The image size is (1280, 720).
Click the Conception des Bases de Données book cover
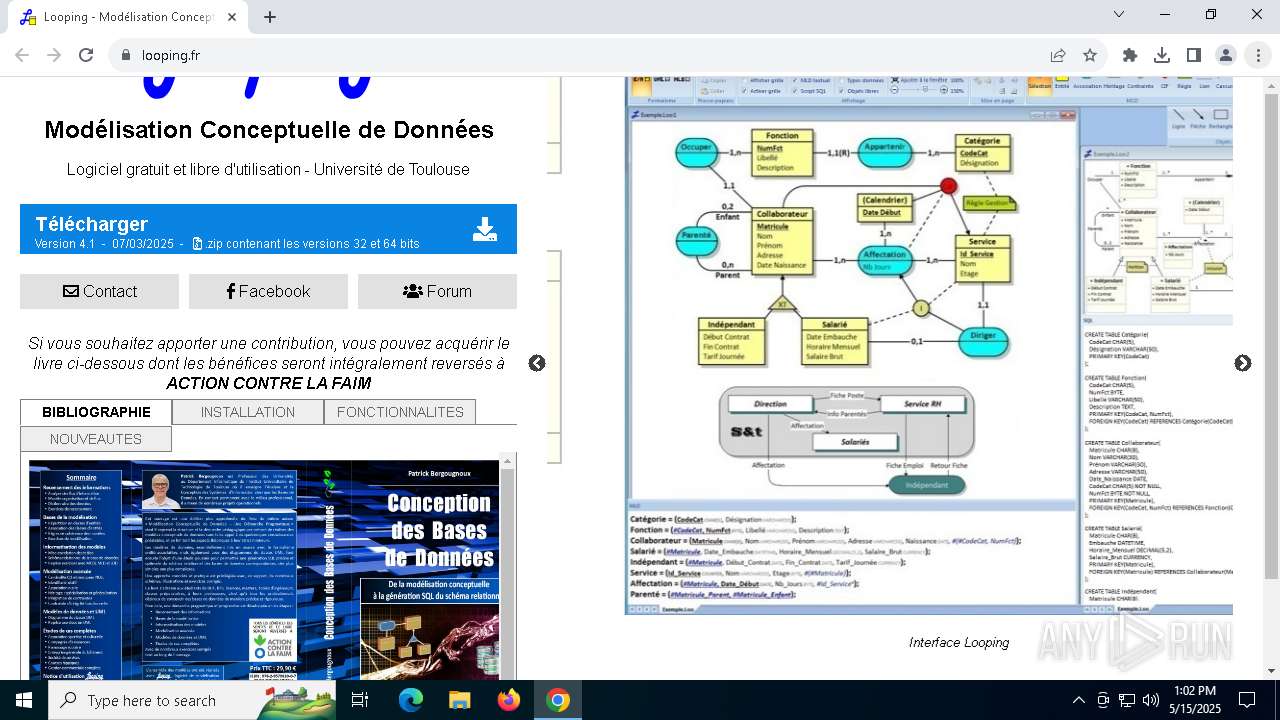264,570
